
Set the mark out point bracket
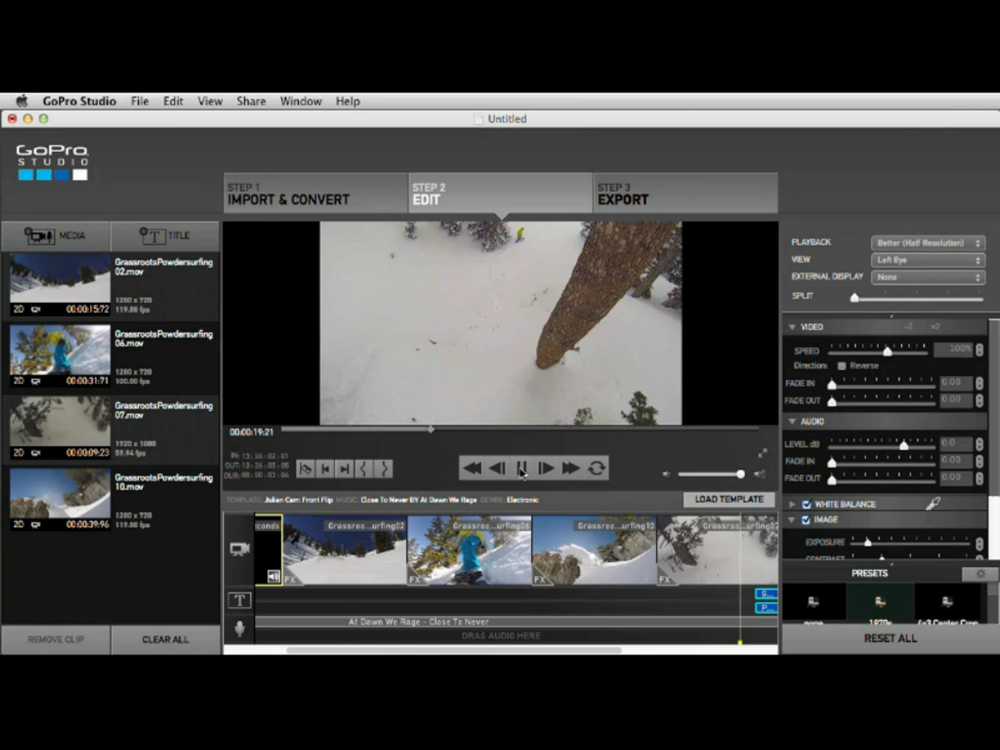pos(383,469)
